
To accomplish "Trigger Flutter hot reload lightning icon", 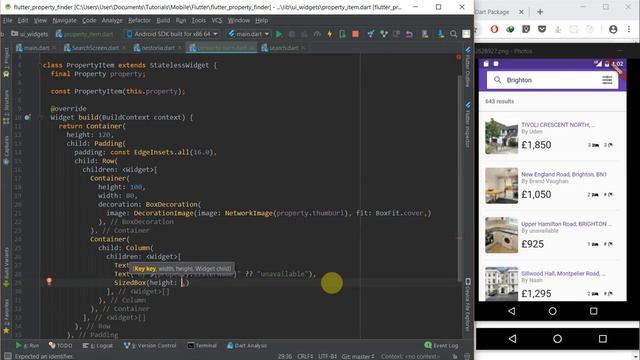I will tap(330, 34).
